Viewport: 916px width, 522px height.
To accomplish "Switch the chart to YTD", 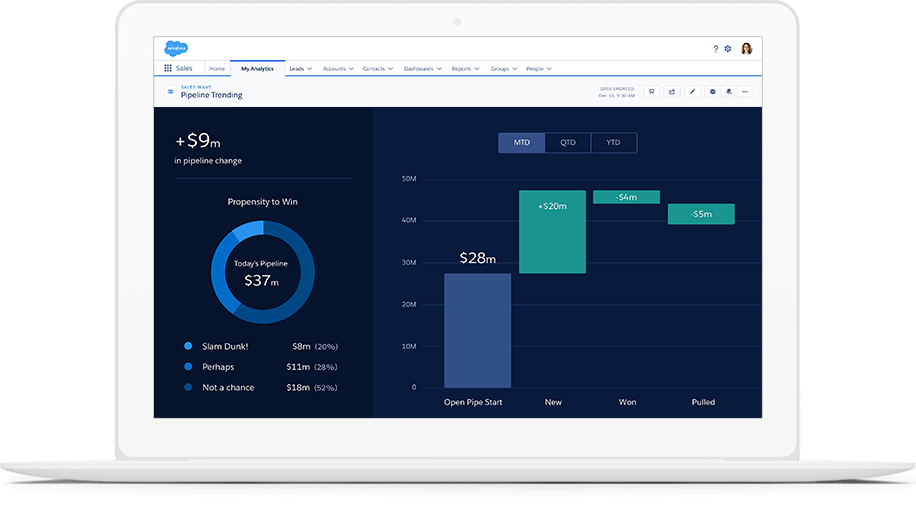I will pos(613,143).
